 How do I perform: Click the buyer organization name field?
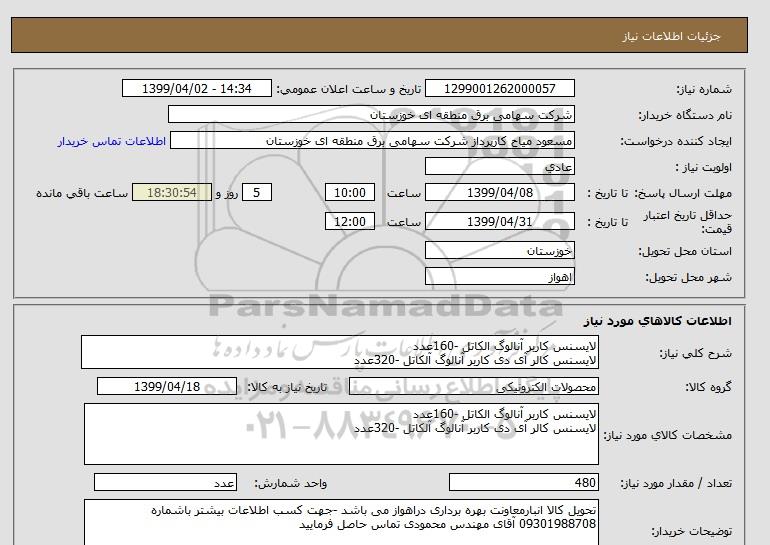[372, 115]
